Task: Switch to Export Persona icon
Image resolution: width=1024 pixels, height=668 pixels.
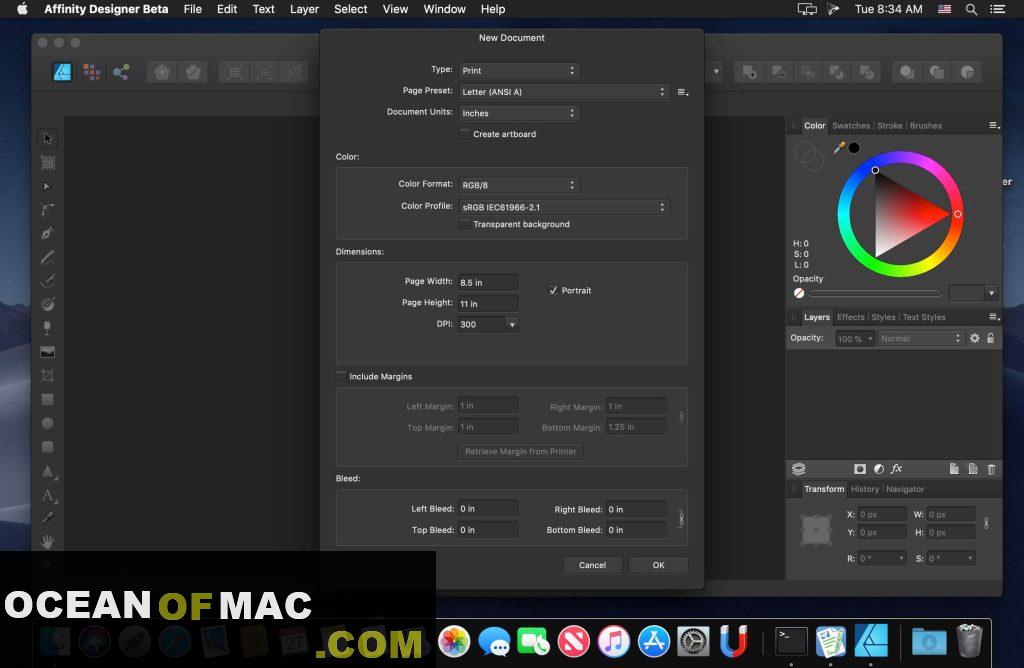Action: [x=121, y=72]
